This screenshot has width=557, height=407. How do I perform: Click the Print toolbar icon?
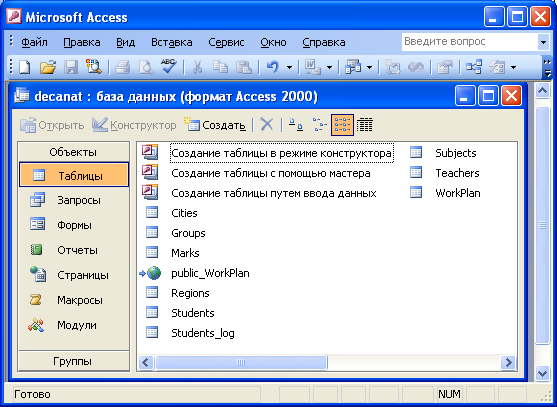pyautogui.click(x=123, y=67)
